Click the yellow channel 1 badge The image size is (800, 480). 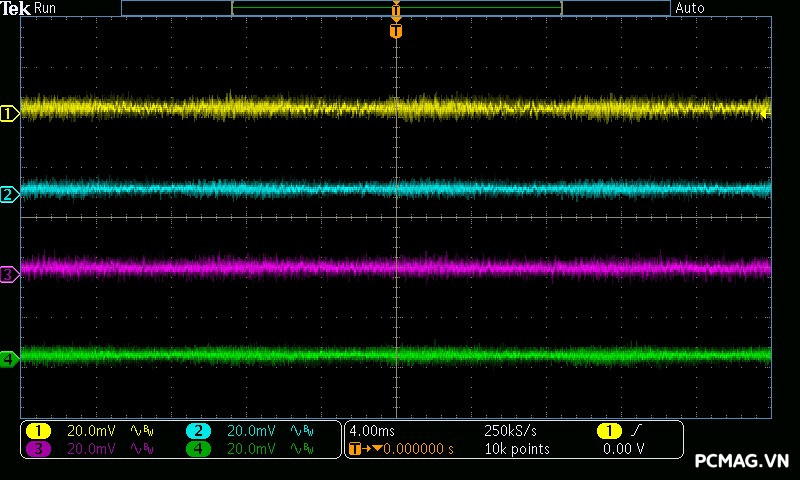point(38,430)
